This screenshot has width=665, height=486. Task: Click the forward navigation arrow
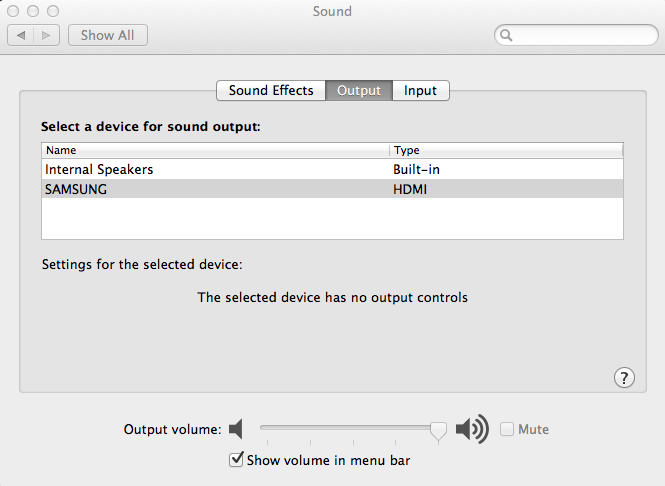pyautogui.click(x=46, y=35)
